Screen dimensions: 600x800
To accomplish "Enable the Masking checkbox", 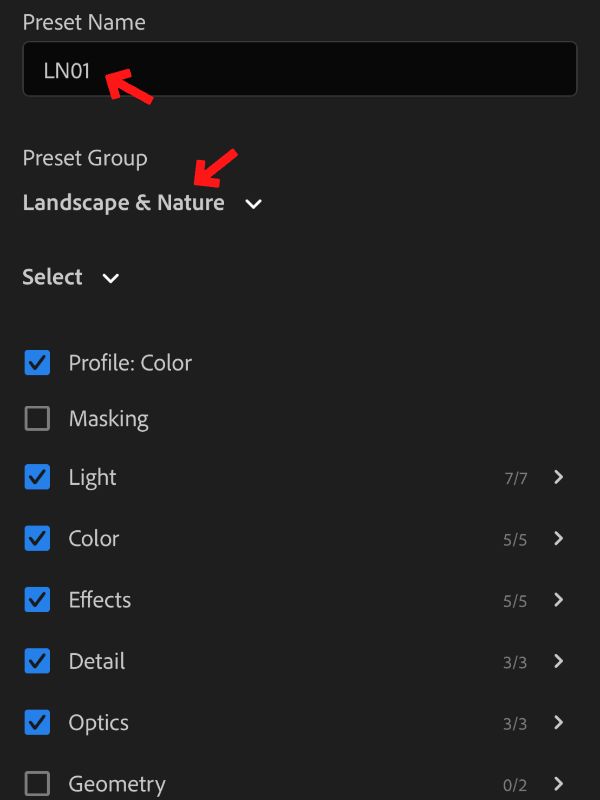I will click(37, 419).
